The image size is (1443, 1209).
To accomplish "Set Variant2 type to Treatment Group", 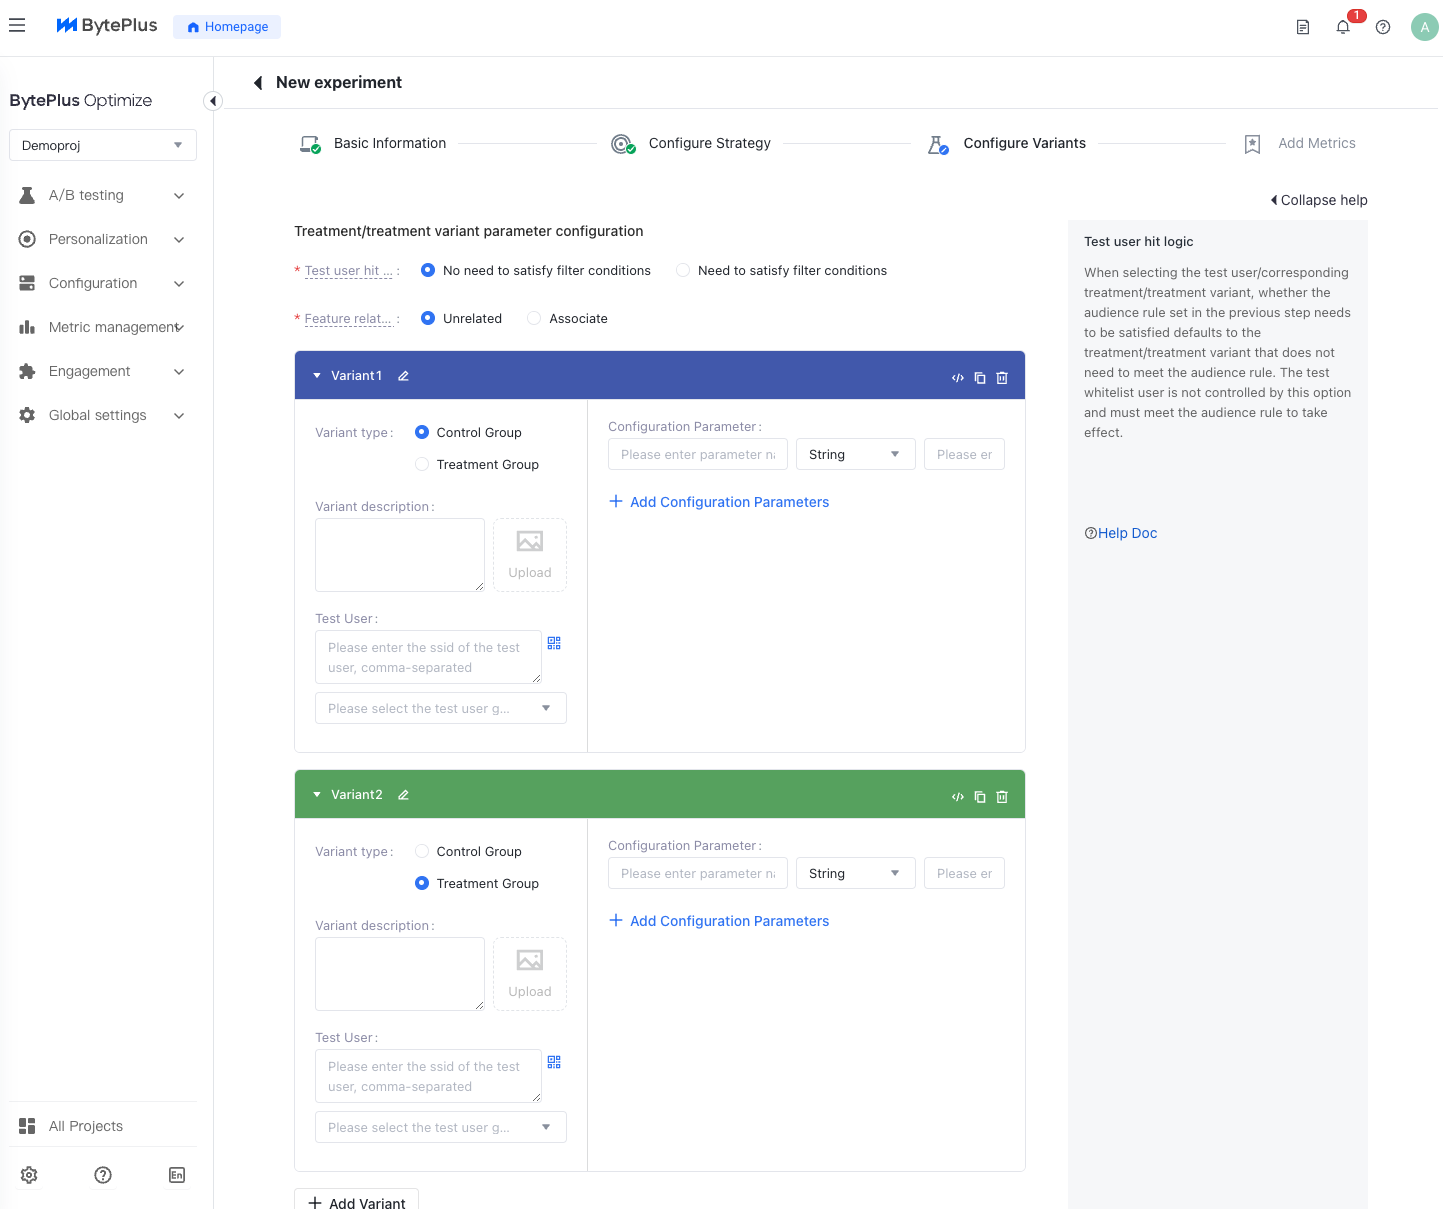I will point(422,883).
